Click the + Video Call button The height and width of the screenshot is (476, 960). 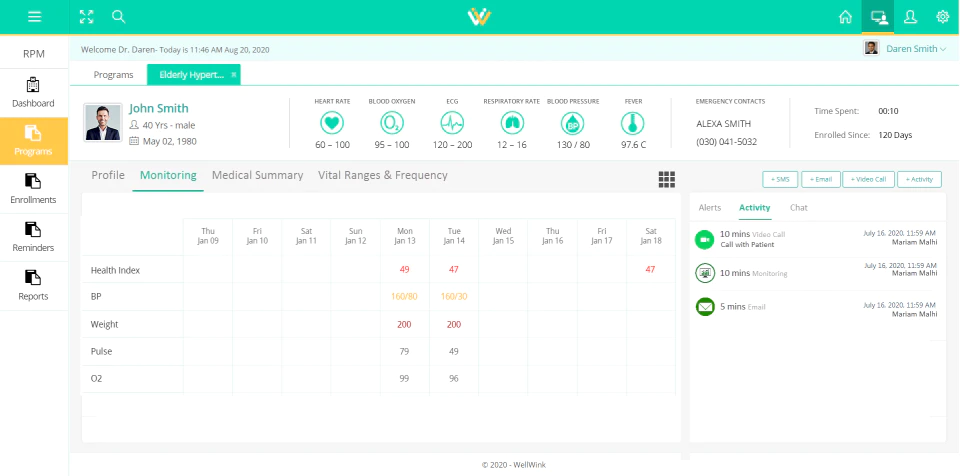pyautogui.click(x=868, y=179)
